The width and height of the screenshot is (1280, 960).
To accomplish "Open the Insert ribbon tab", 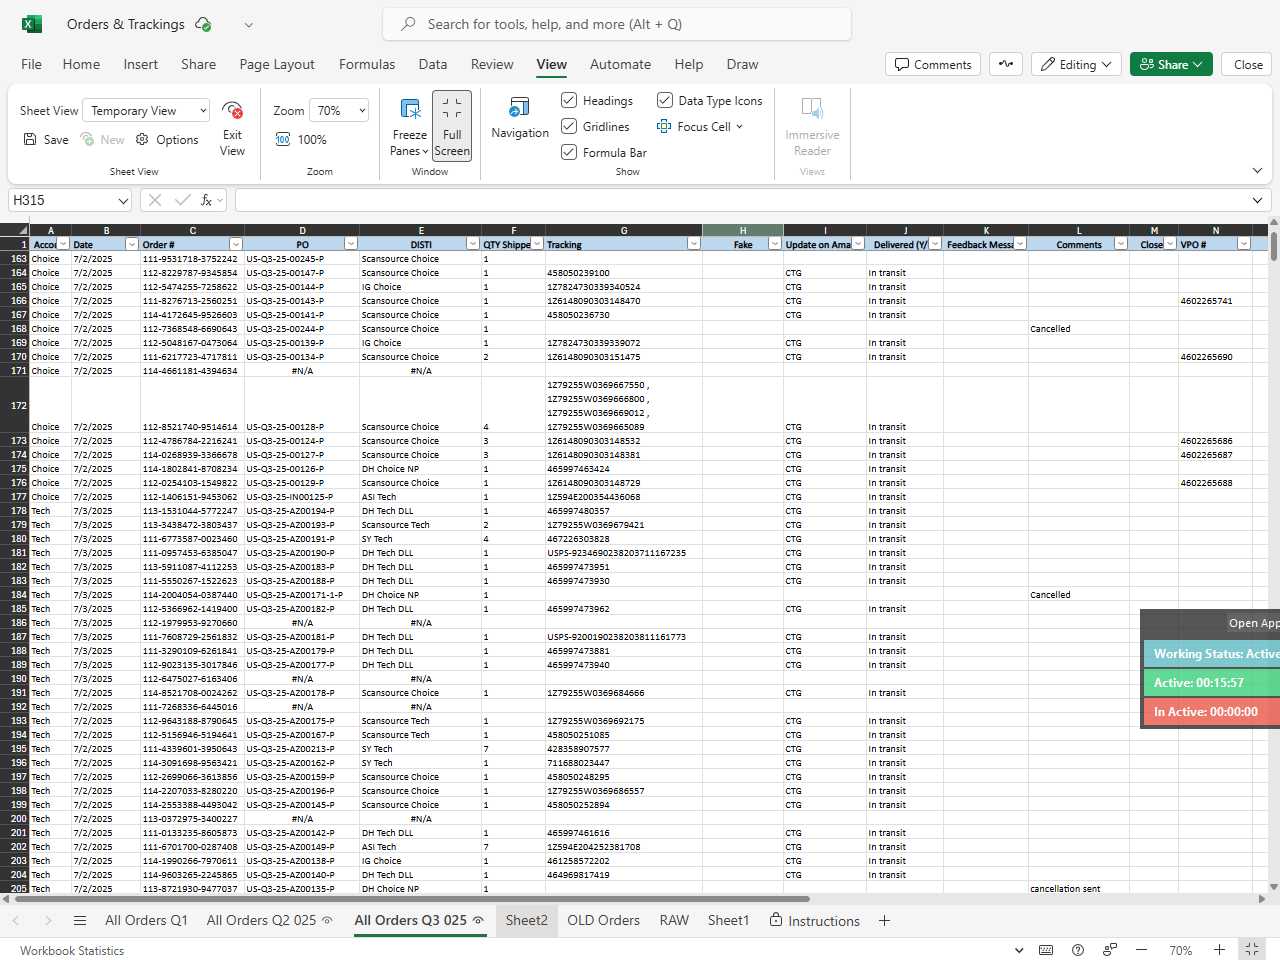I will point(141,64).
